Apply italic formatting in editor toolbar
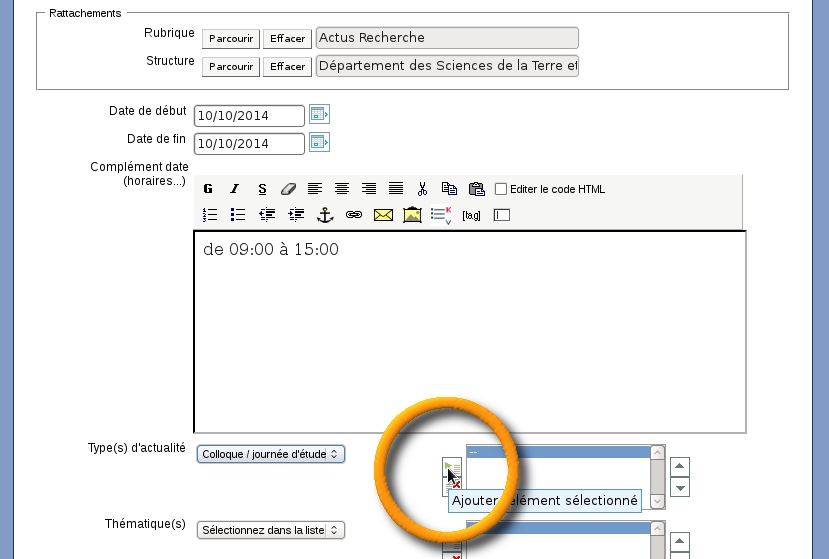829x559 pixels. [x=235, y=189]
